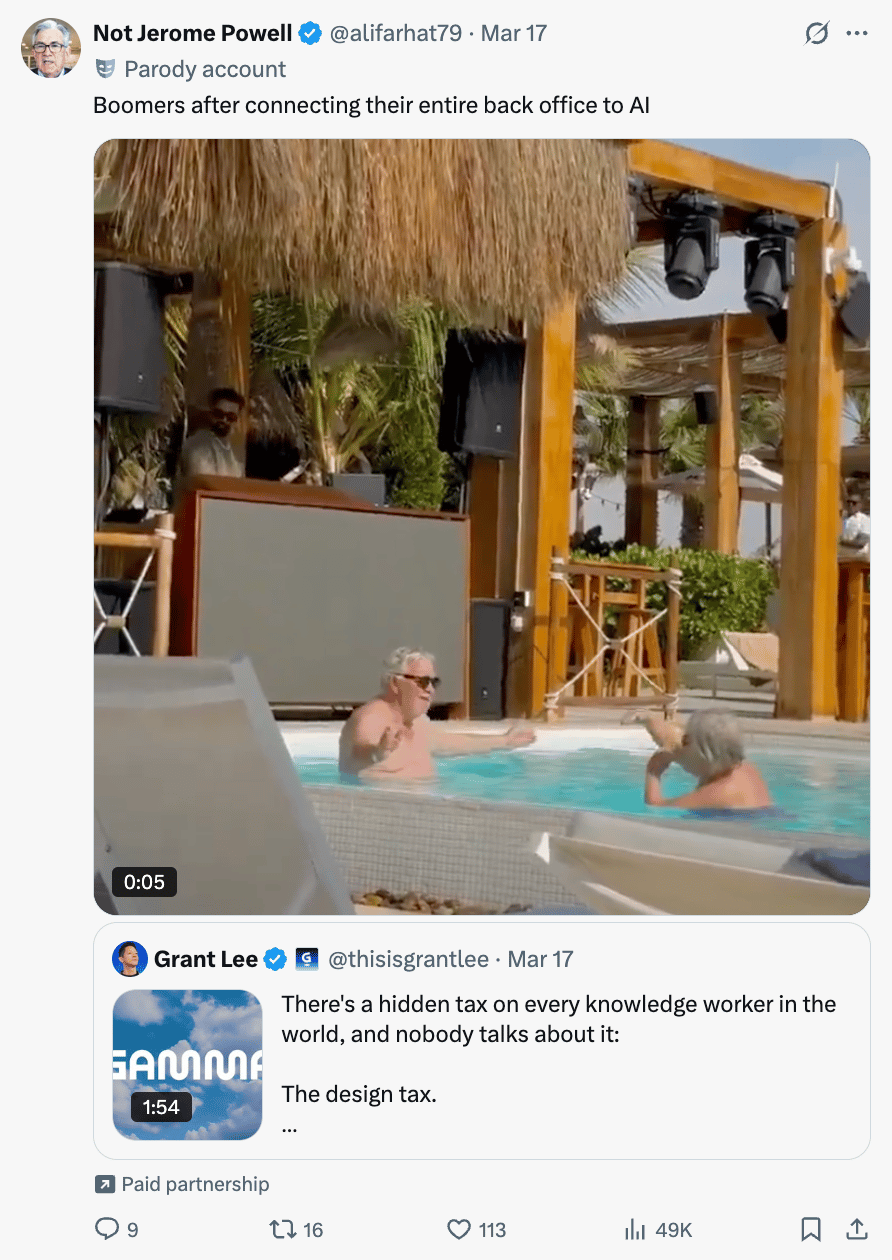Like the post with heart icon

pos(459,1229)
